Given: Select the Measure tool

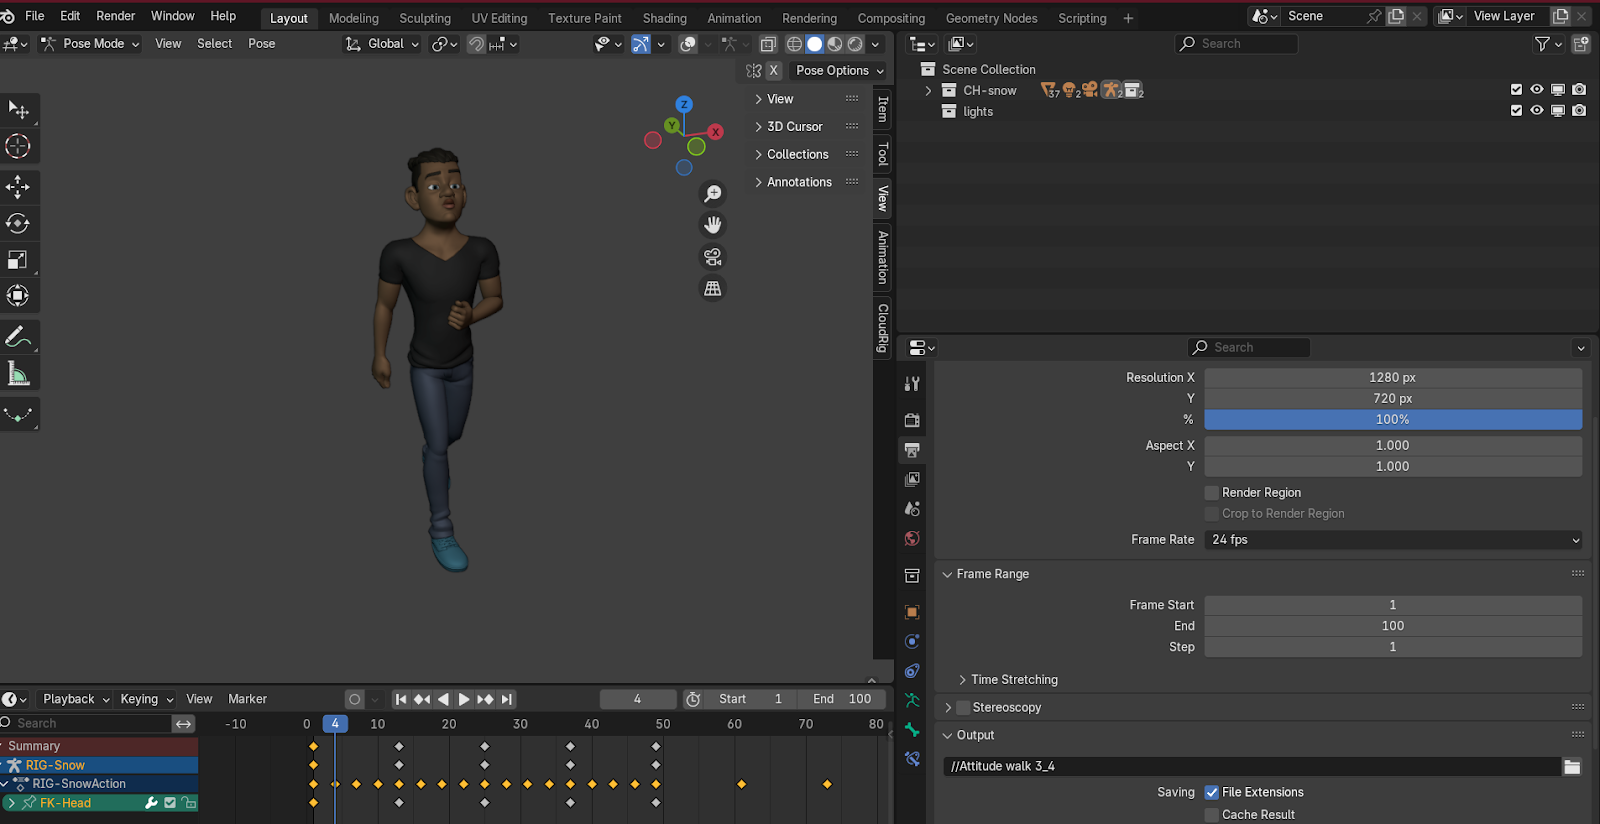Looking at the screenshot, I should click(18, 374).
